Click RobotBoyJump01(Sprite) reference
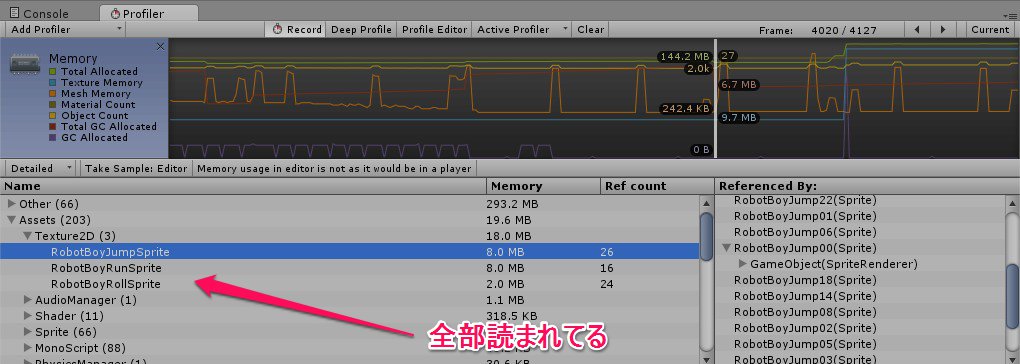Image resolution: width=1020 pixels, height=364 pixels. click(805, 216)
